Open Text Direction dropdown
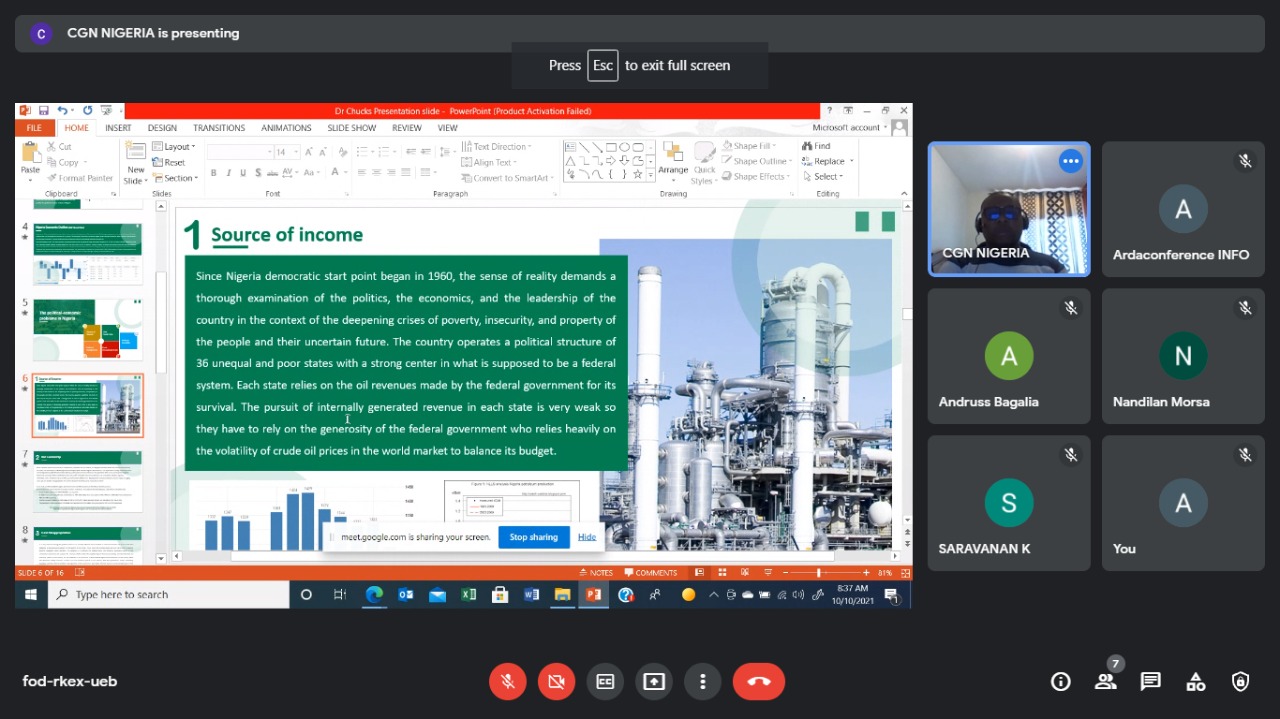Image resolution: width=1280 pixels, height=719 pixels. pyautogui.click(x=496, y=147)
